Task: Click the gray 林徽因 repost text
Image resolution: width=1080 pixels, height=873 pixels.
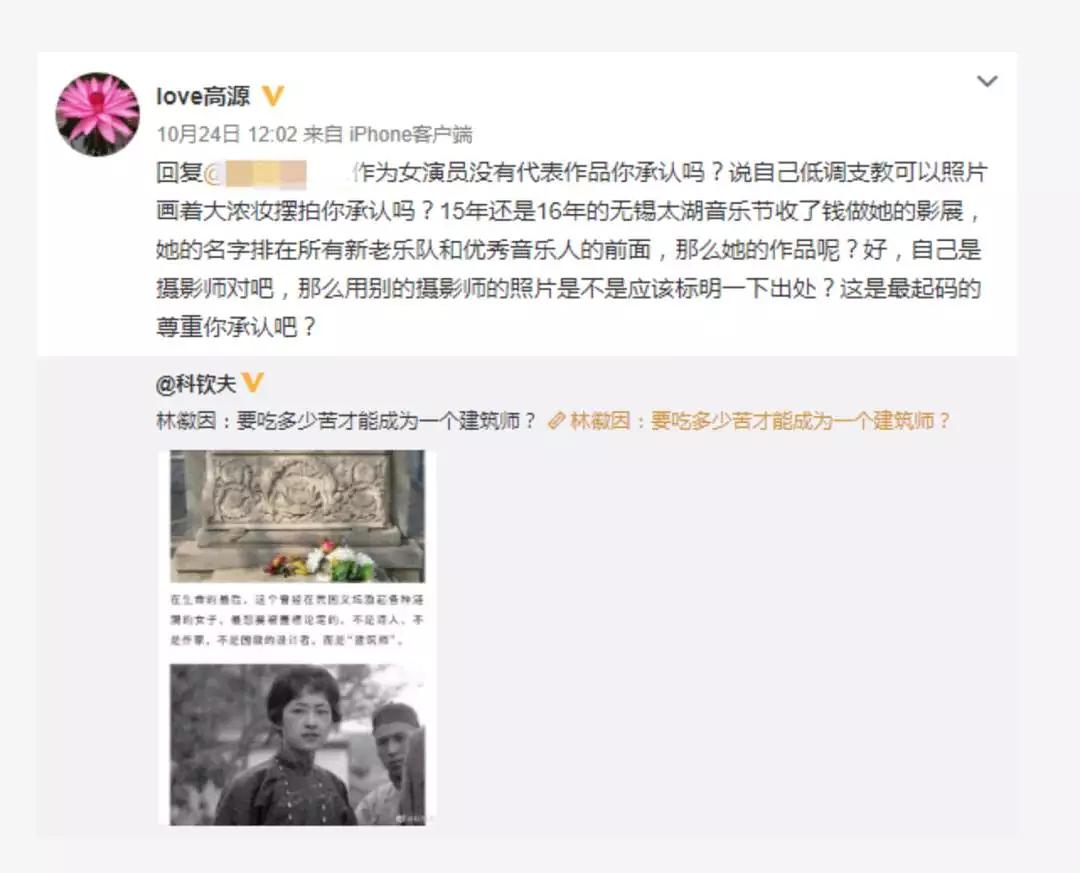Action: (346, 420)
